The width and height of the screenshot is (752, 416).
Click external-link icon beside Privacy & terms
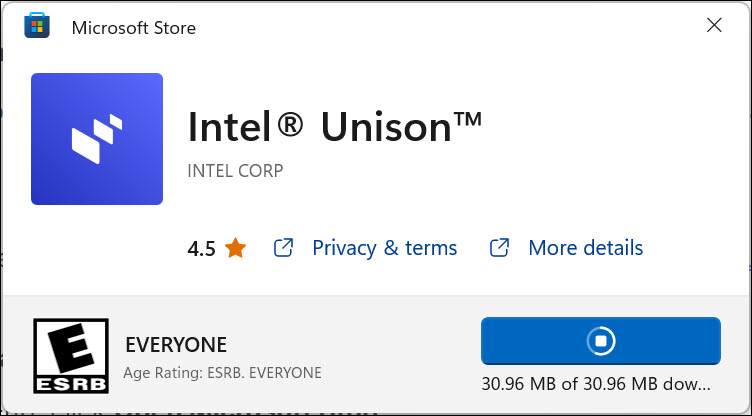[x=284, y=248]
